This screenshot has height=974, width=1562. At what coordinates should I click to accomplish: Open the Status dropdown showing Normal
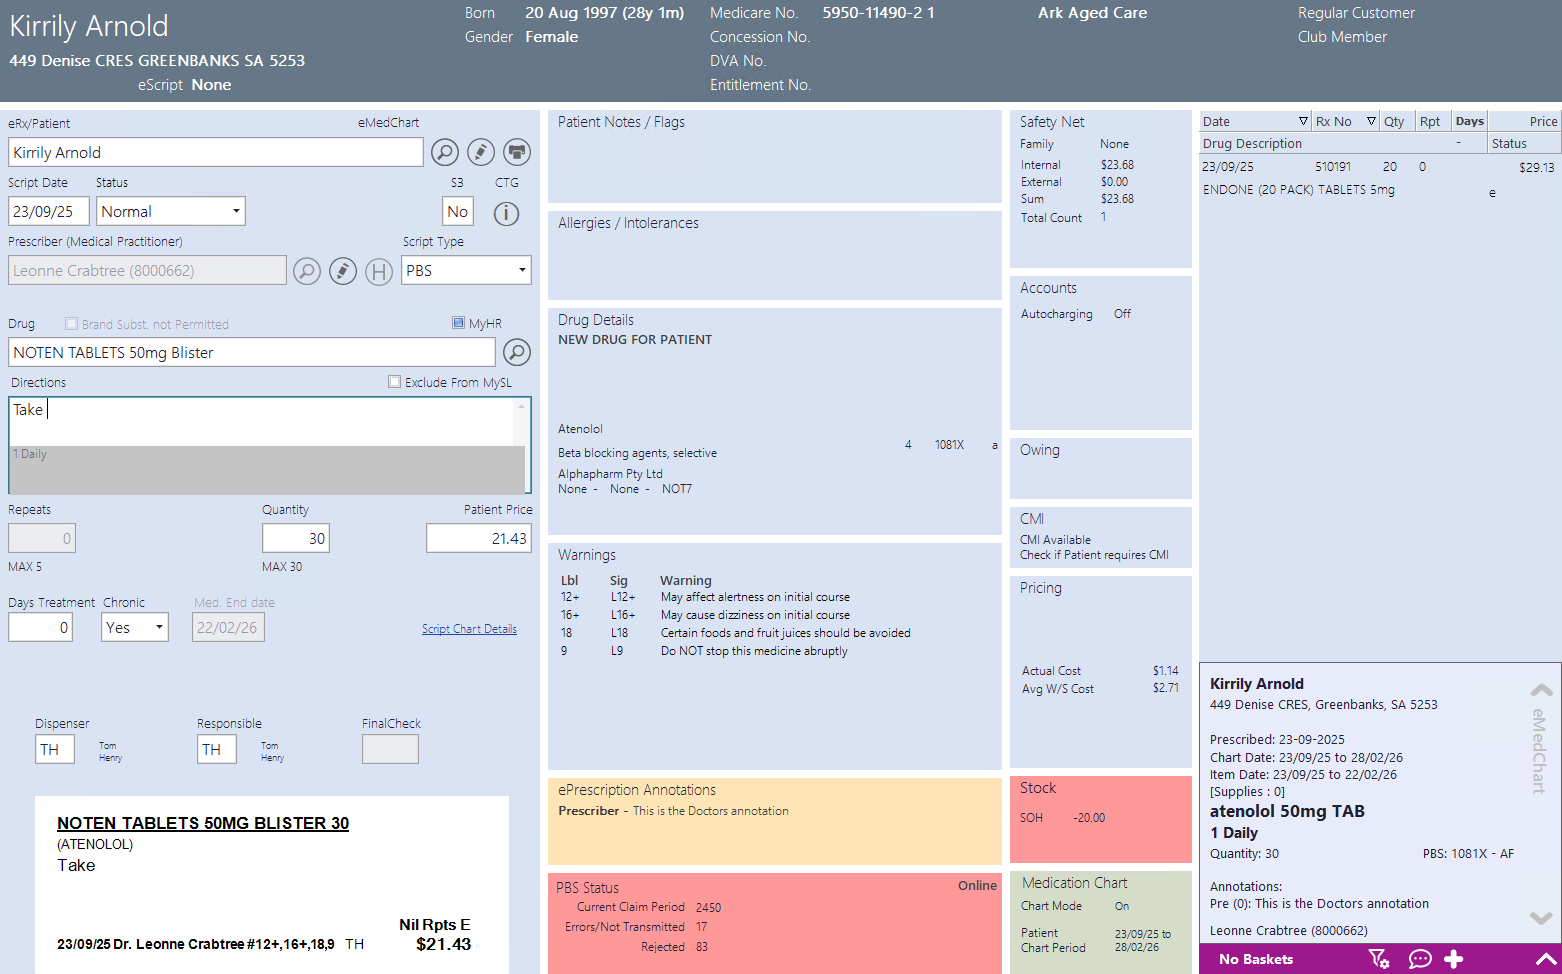click(x=171, y=211)
